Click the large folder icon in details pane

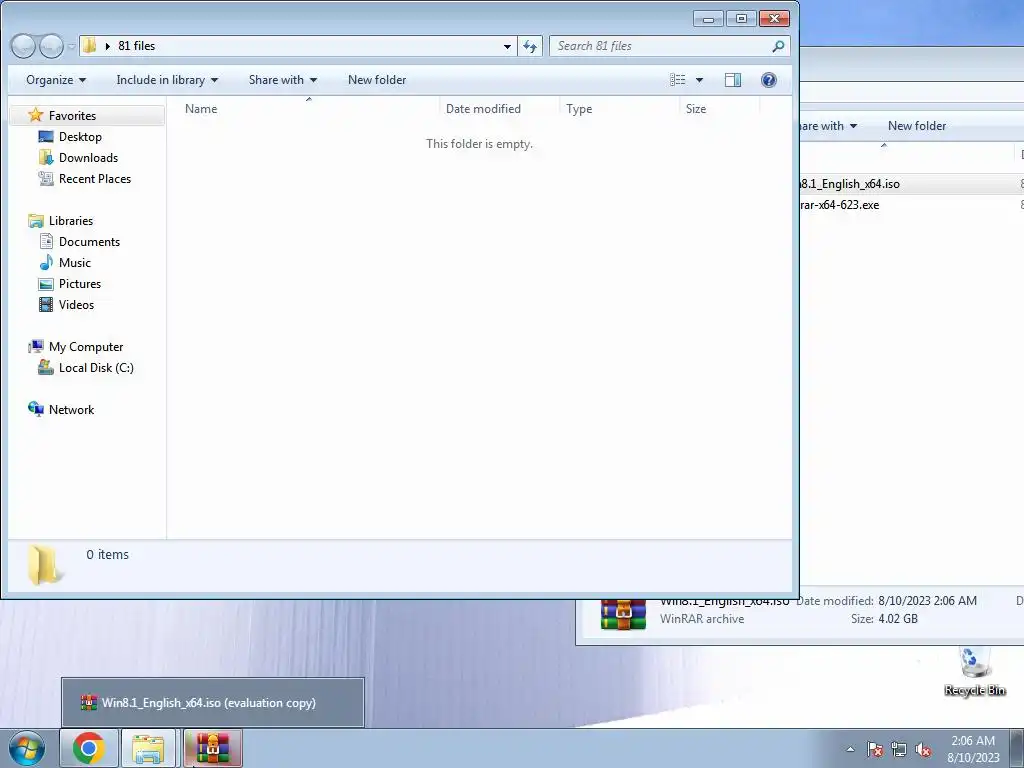click(44, 564)
